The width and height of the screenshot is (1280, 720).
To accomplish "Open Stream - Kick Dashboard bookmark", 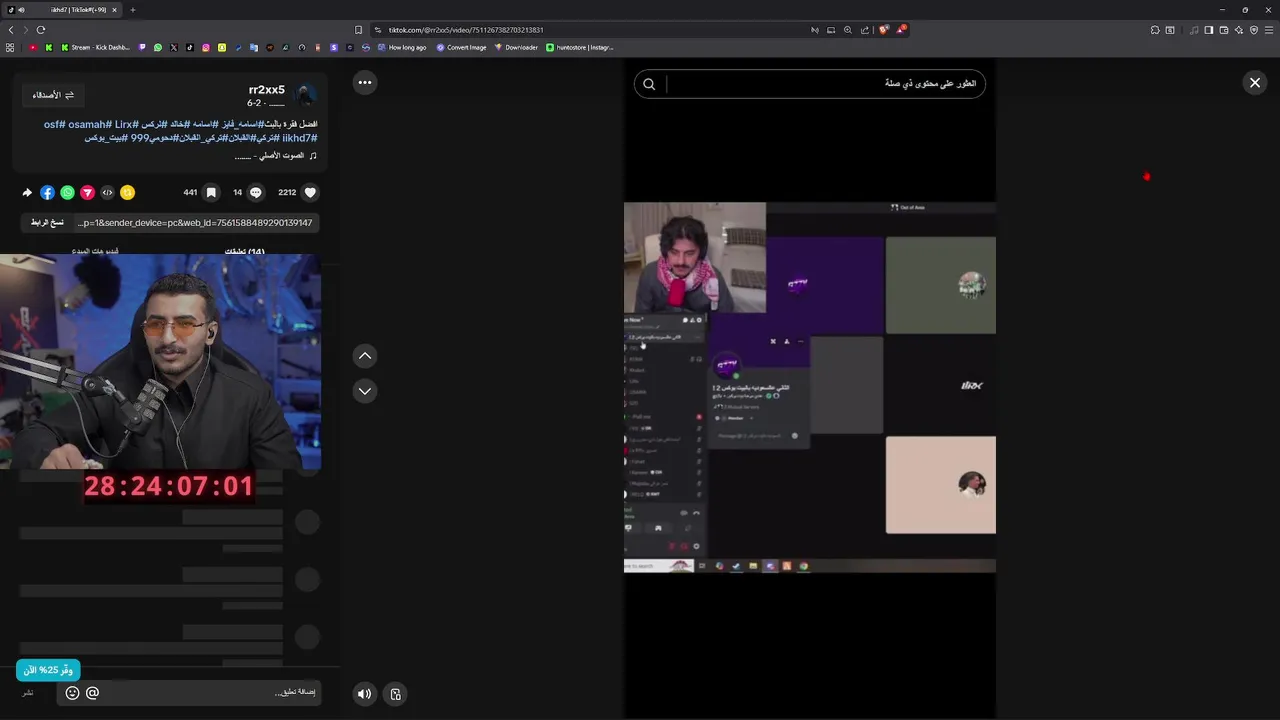I will (96, 47).
